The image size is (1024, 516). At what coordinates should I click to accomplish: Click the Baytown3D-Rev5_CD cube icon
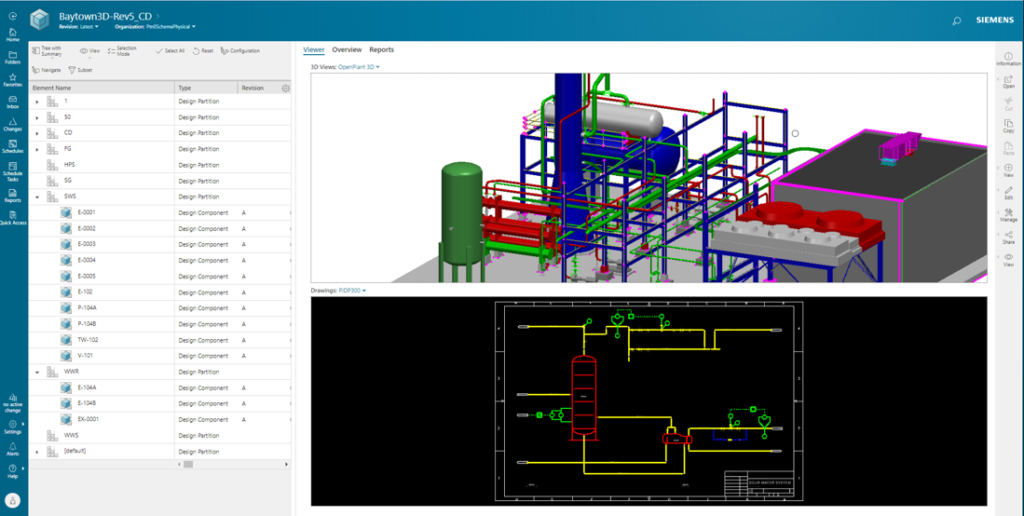pos(40,20)
